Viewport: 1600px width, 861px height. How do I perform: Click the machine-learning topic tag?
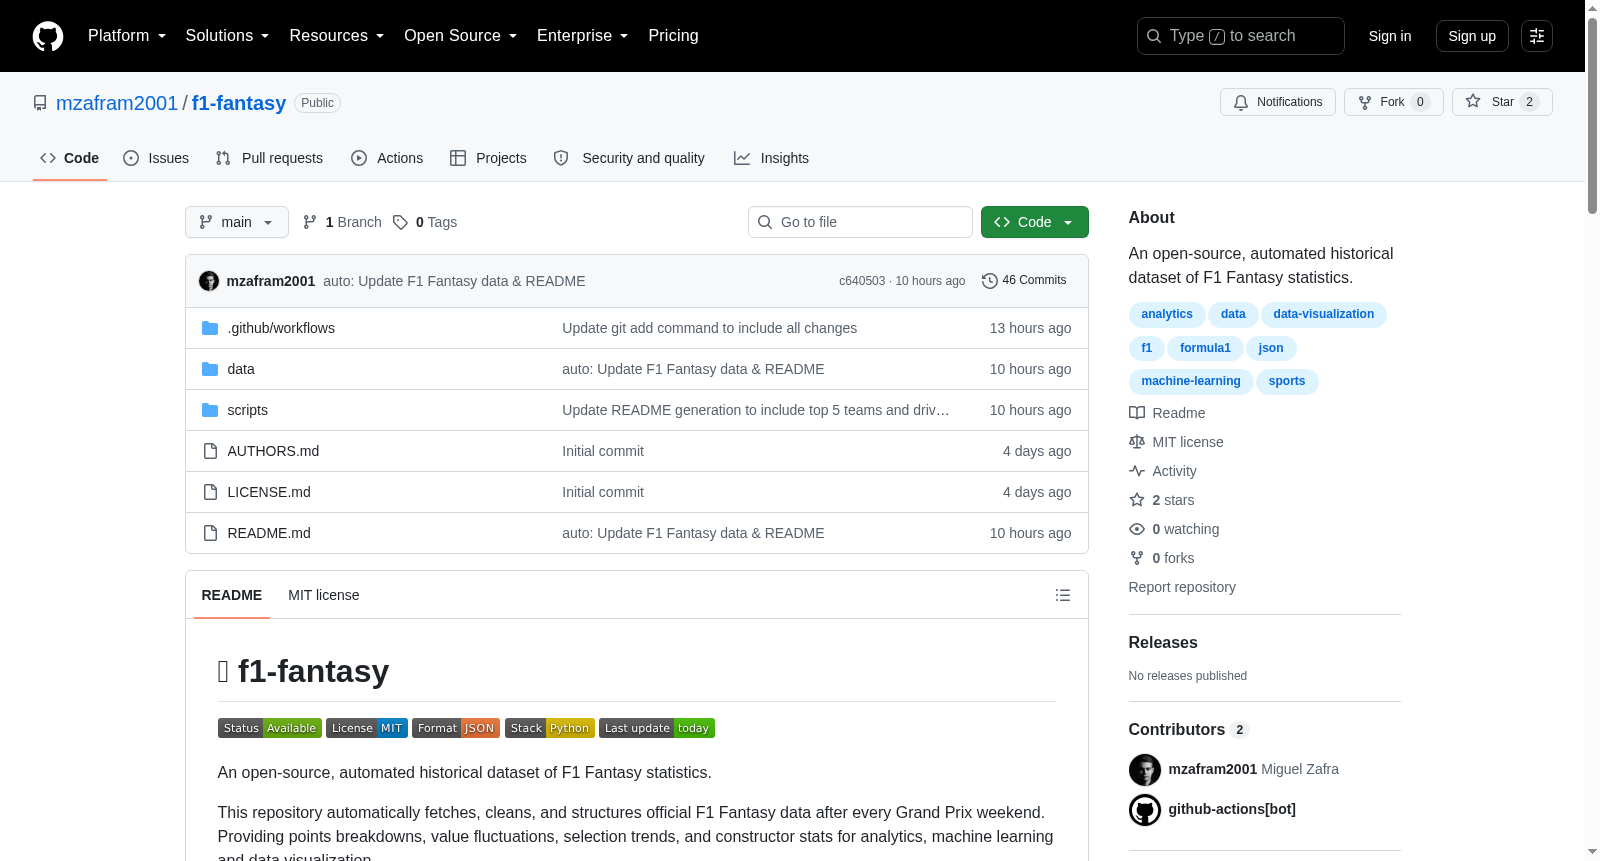click(x=1191, y=381)
